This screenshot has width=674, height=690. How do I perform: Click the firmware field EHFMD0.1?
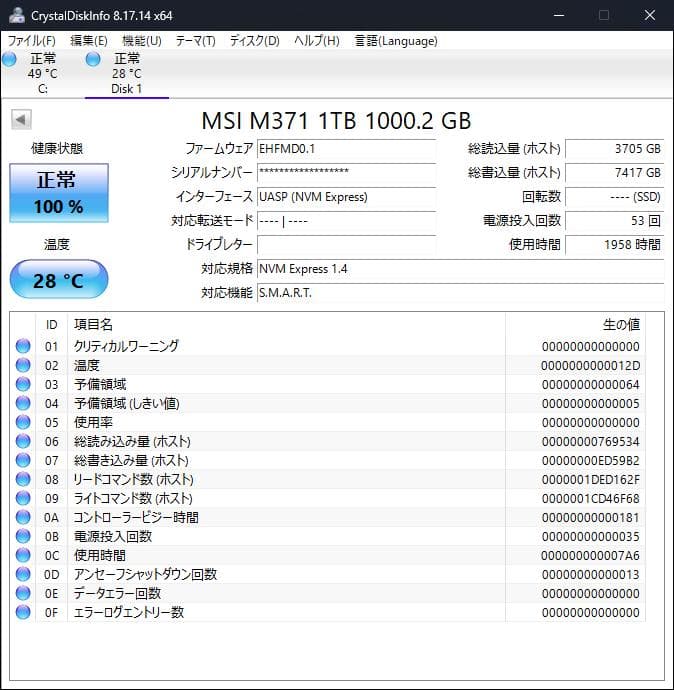pos(346,149)
